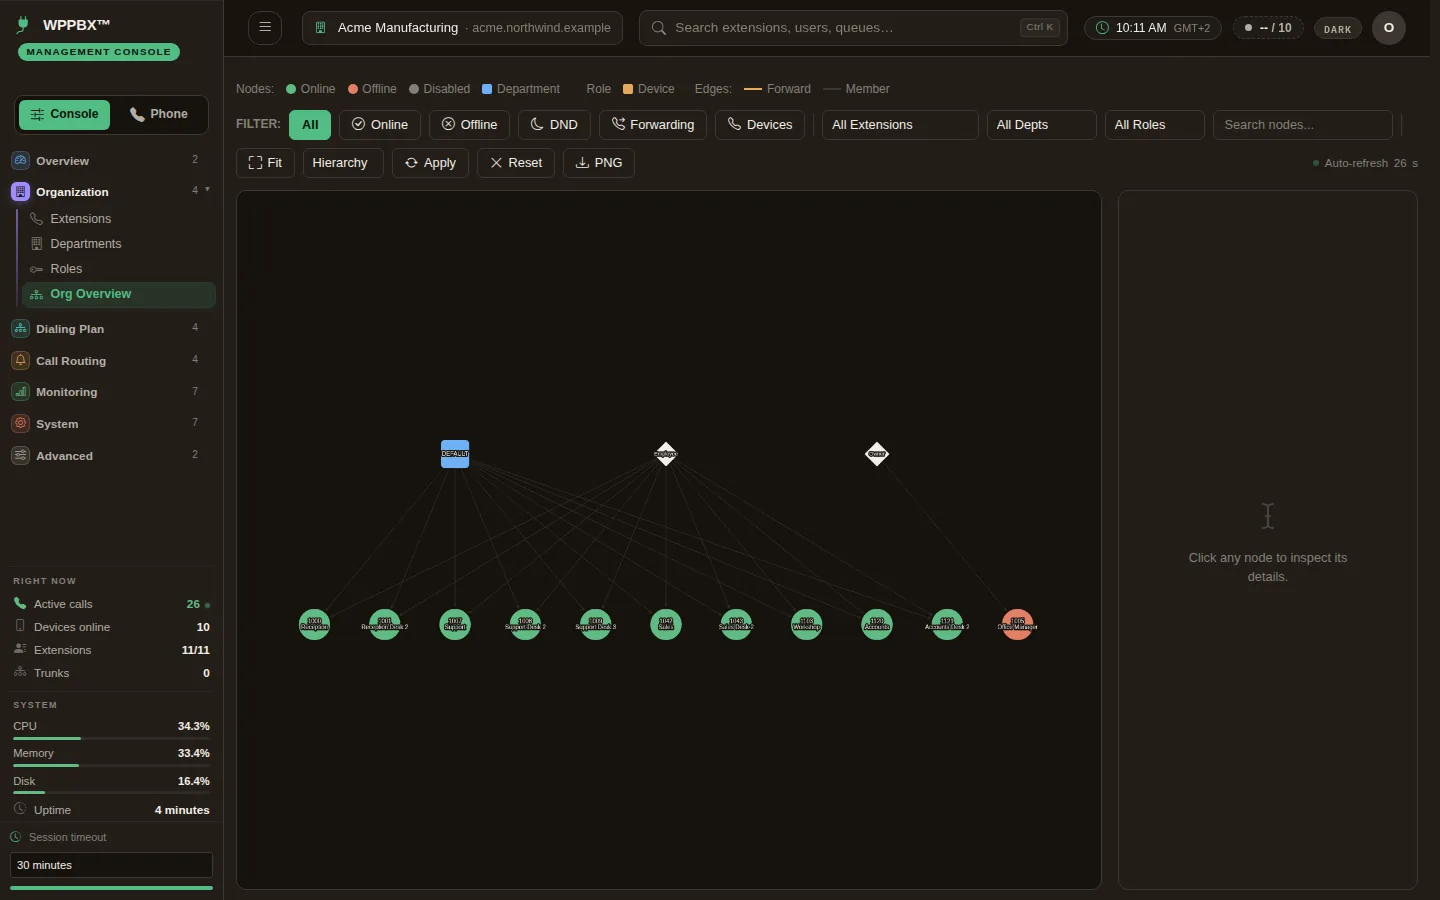Reset the graph view
The height and width of the screenshot is (900, 1440).
(x=516, y=163)
